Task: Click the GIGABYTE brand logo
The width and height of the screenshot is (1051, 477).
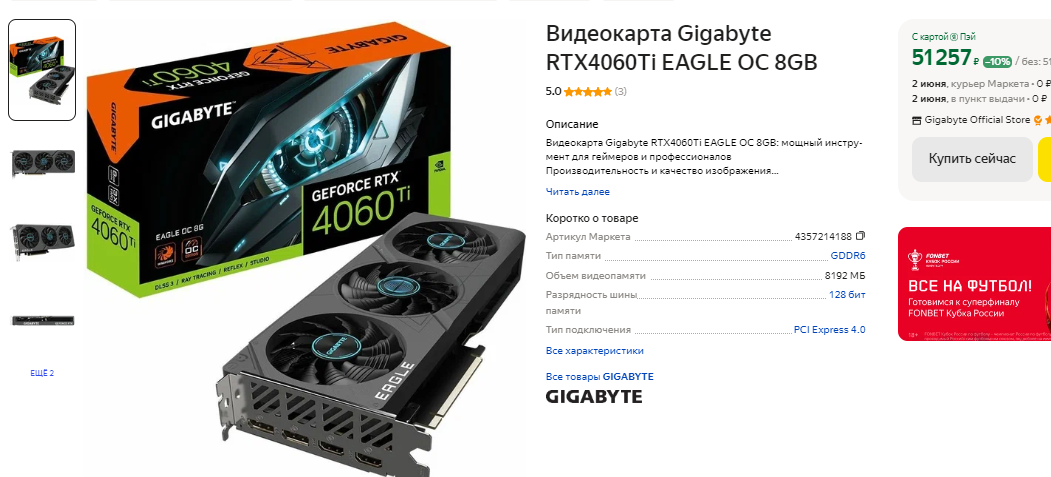Action: [594, 397]
